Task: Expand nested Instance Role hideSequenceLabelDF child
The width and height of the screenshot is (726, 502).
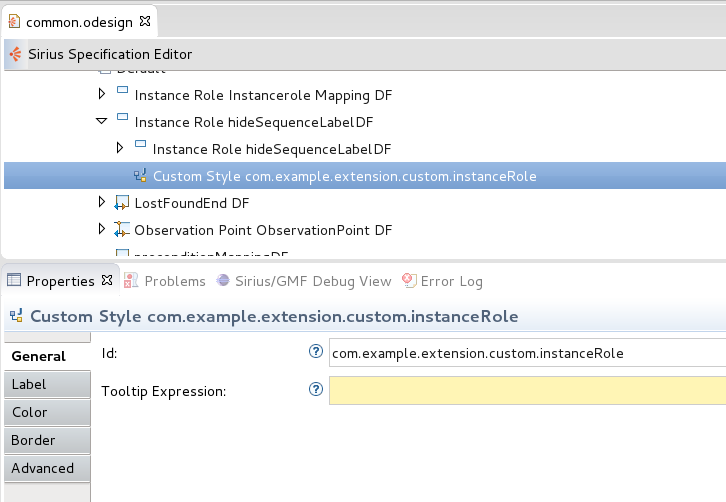Action: point(120,149)
